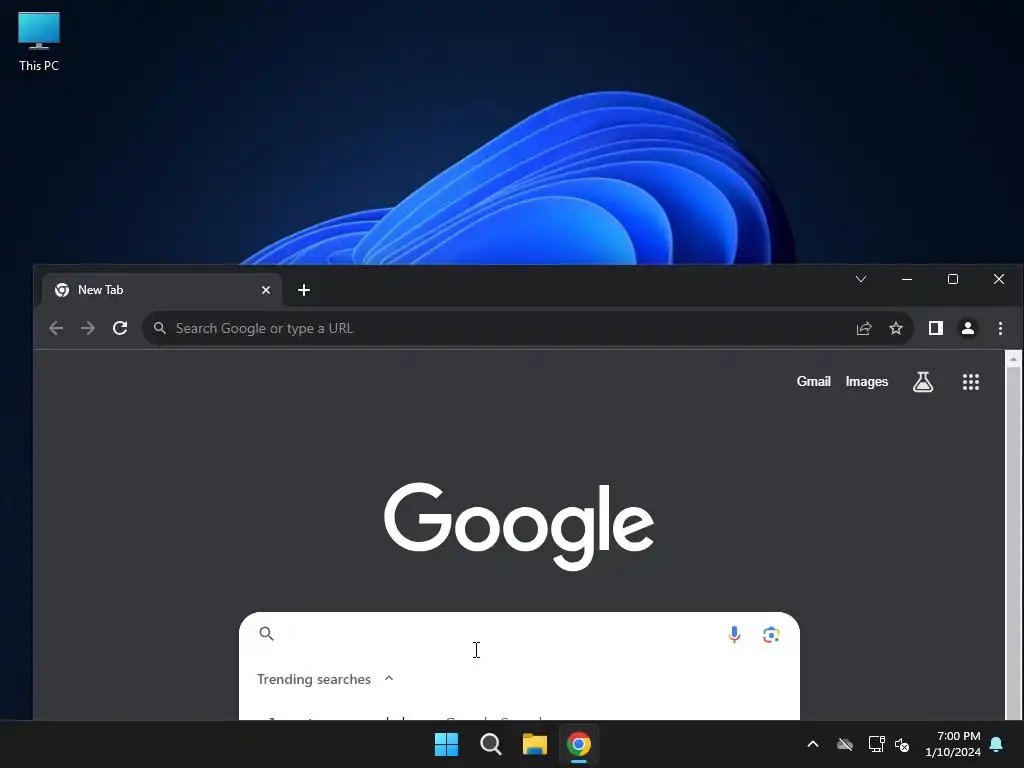Open Gmail link
Viewport: 1024px width, 768px height.
pos(813,381)
